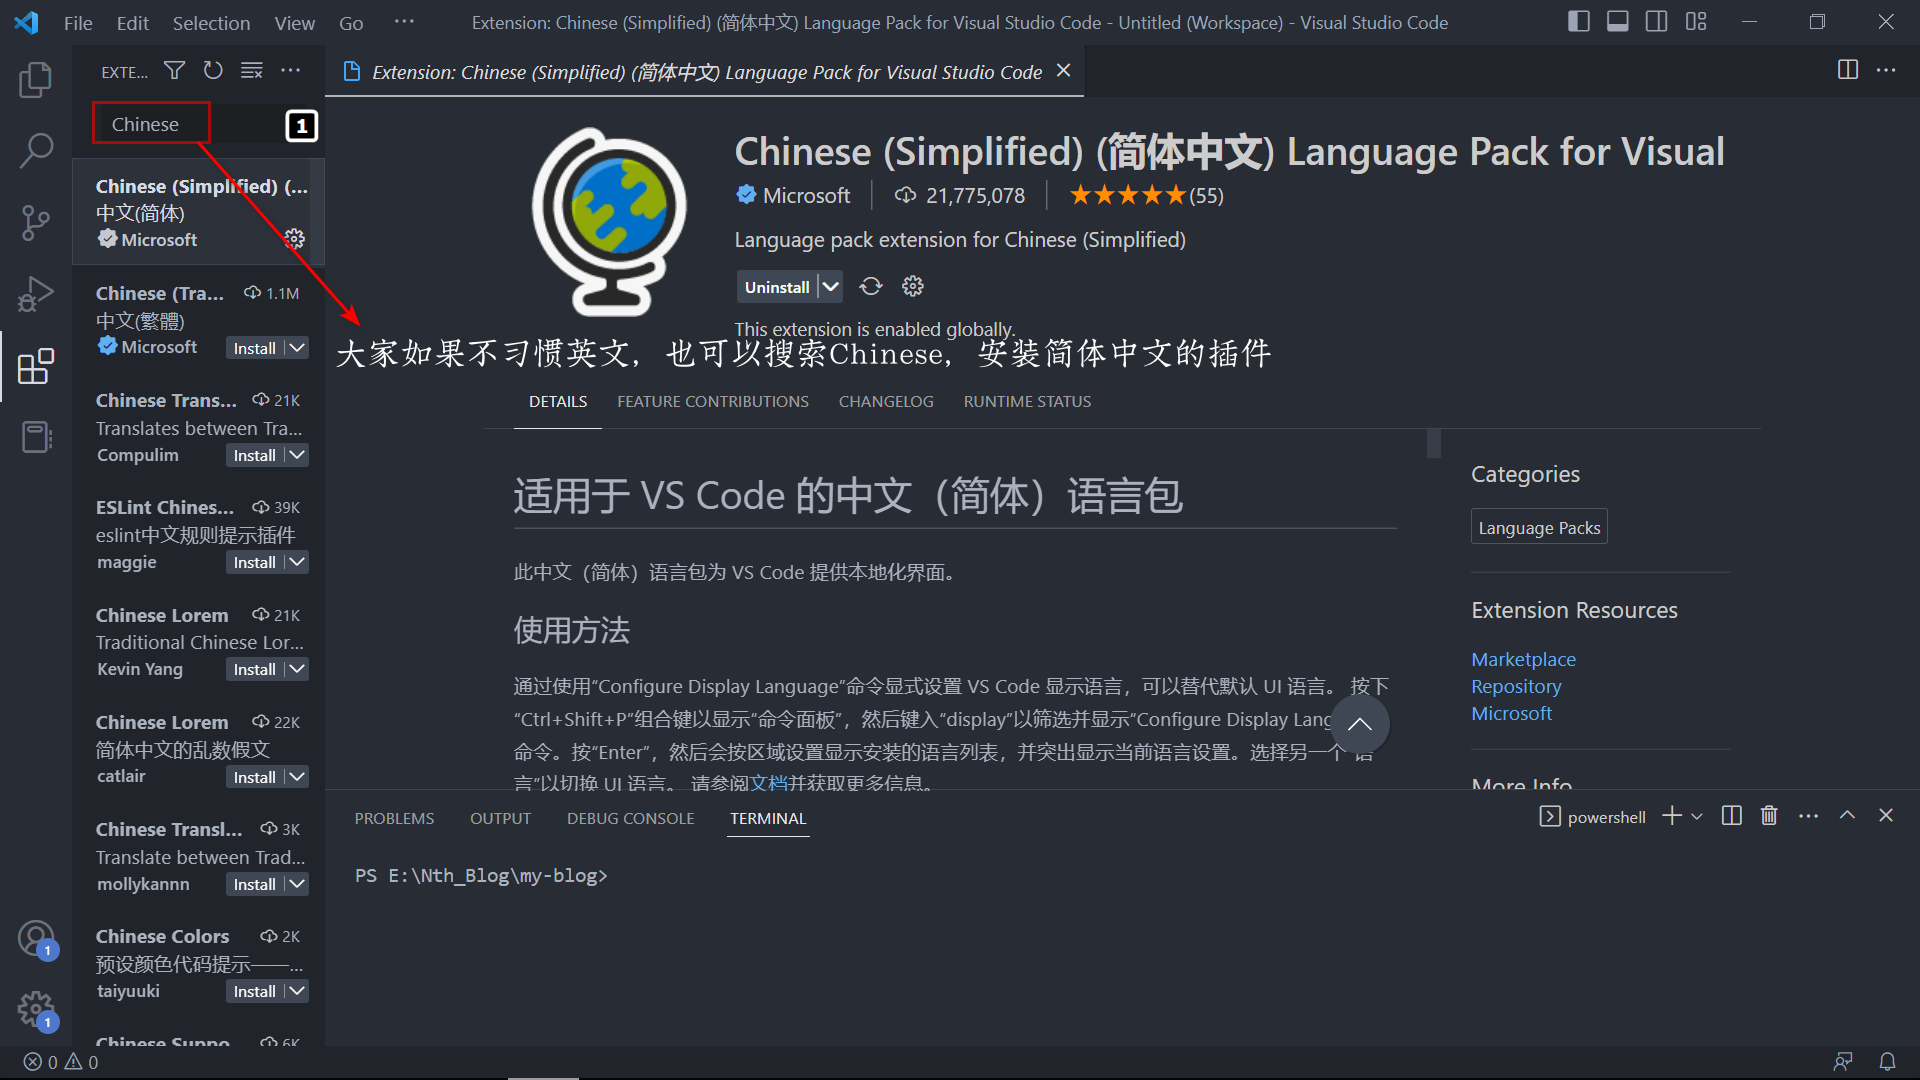Open the Extensions view icon

pyautogui.click(x=36, y=366)
